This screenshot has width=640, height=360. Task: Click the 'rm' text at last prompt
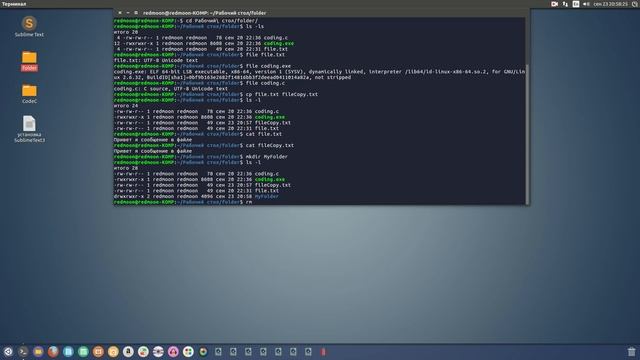pyautogui.click(x=249, y=202)
